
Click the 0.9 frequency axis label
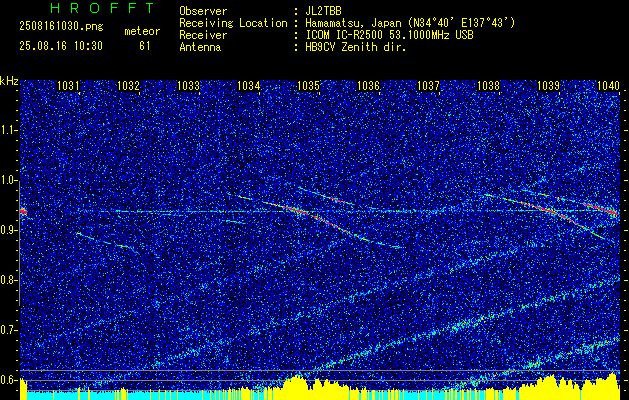click(x=8, y=230)
